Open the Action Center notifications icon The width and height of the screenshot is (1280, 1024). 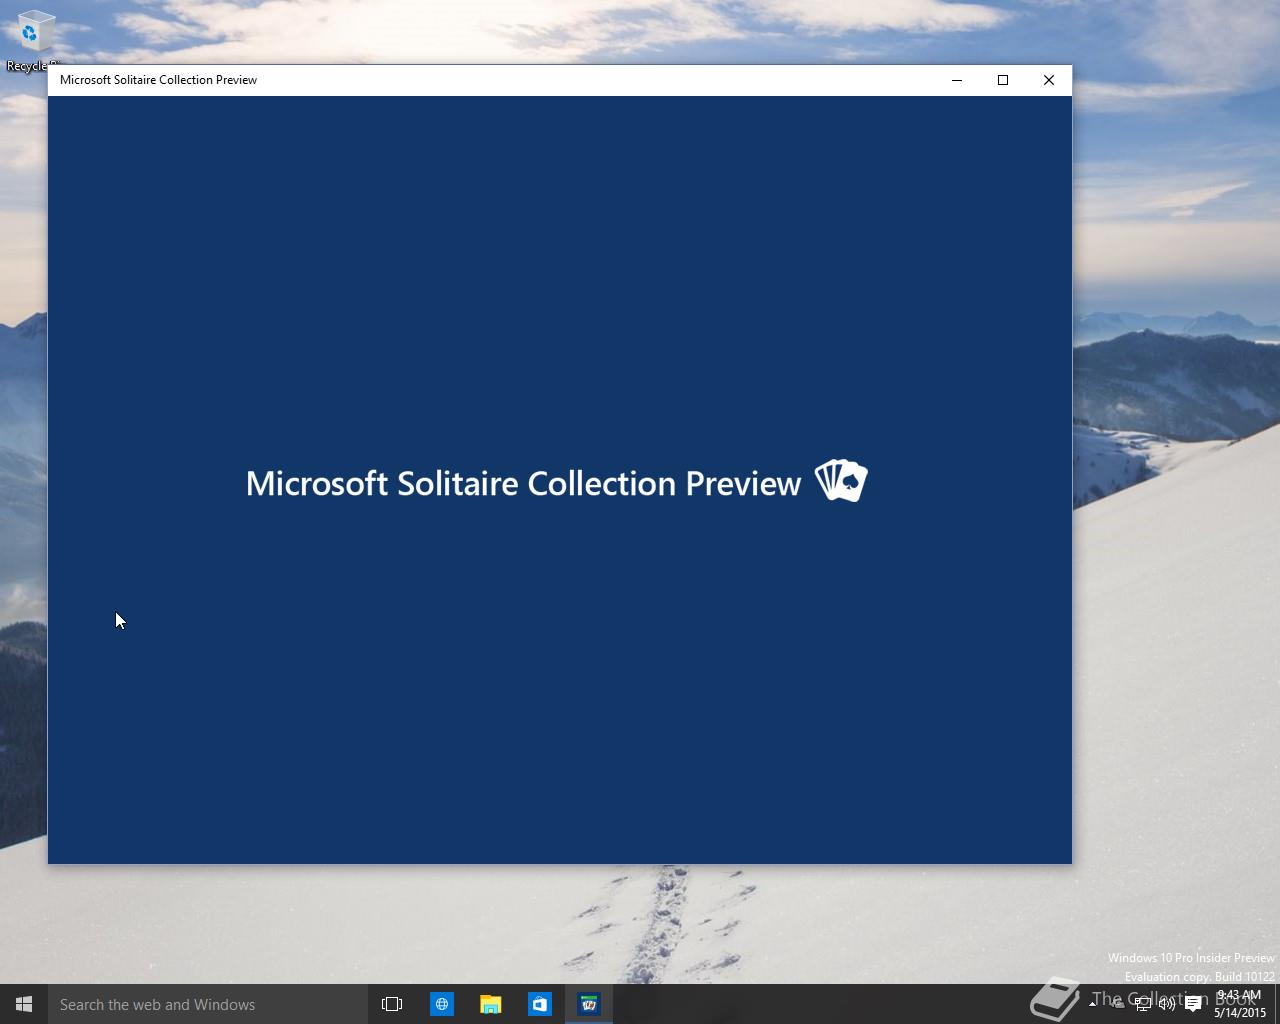[x=1193, y=1004]
